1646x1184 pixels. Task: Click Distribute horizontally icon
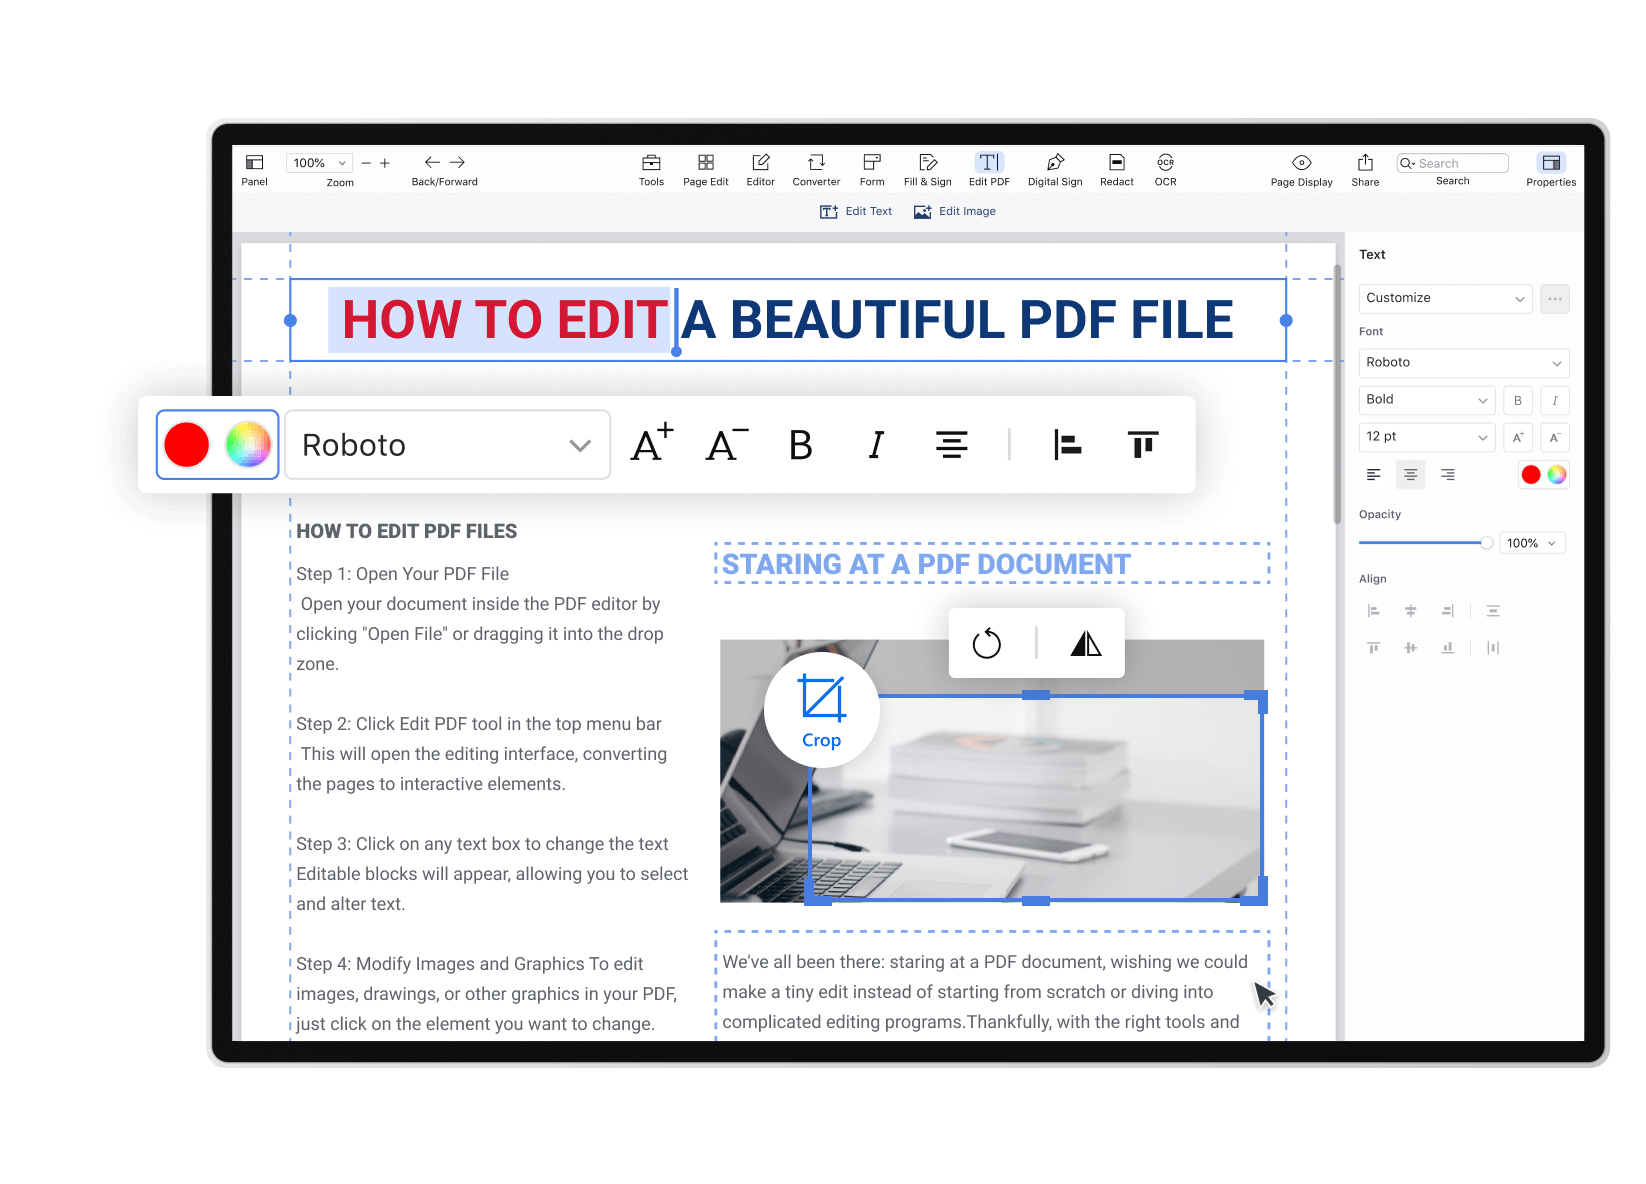tap(1493, 648)
